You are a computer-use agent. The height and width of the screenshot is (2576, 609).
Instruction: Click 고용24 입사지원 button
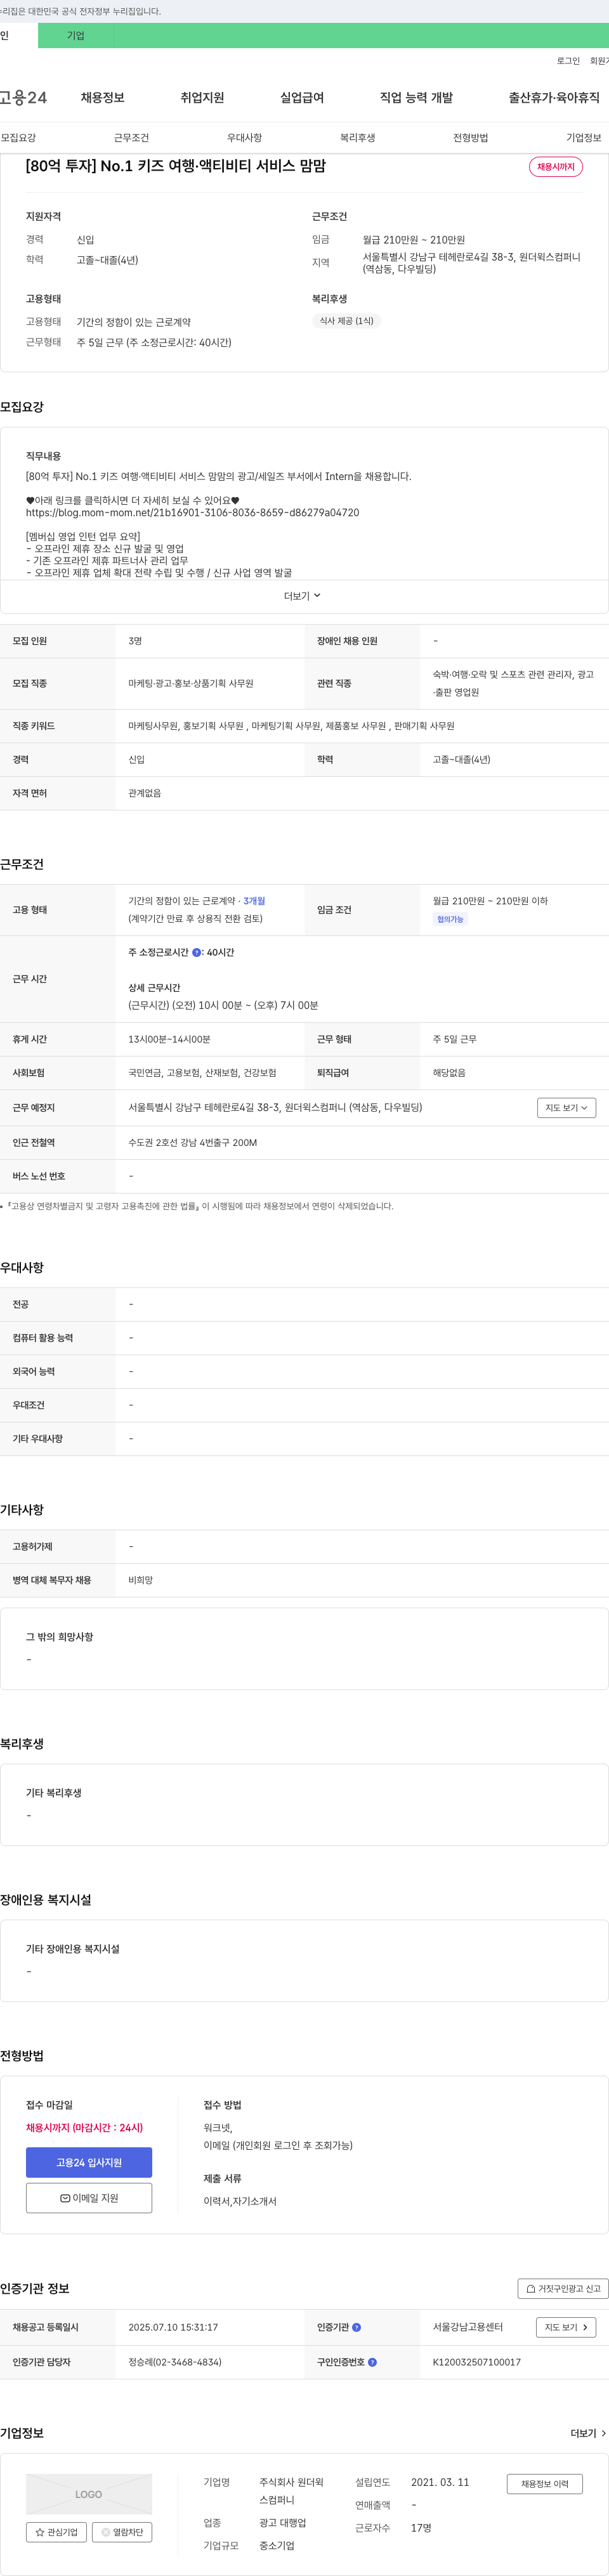pyautogui.click(x=89, y=2163)
